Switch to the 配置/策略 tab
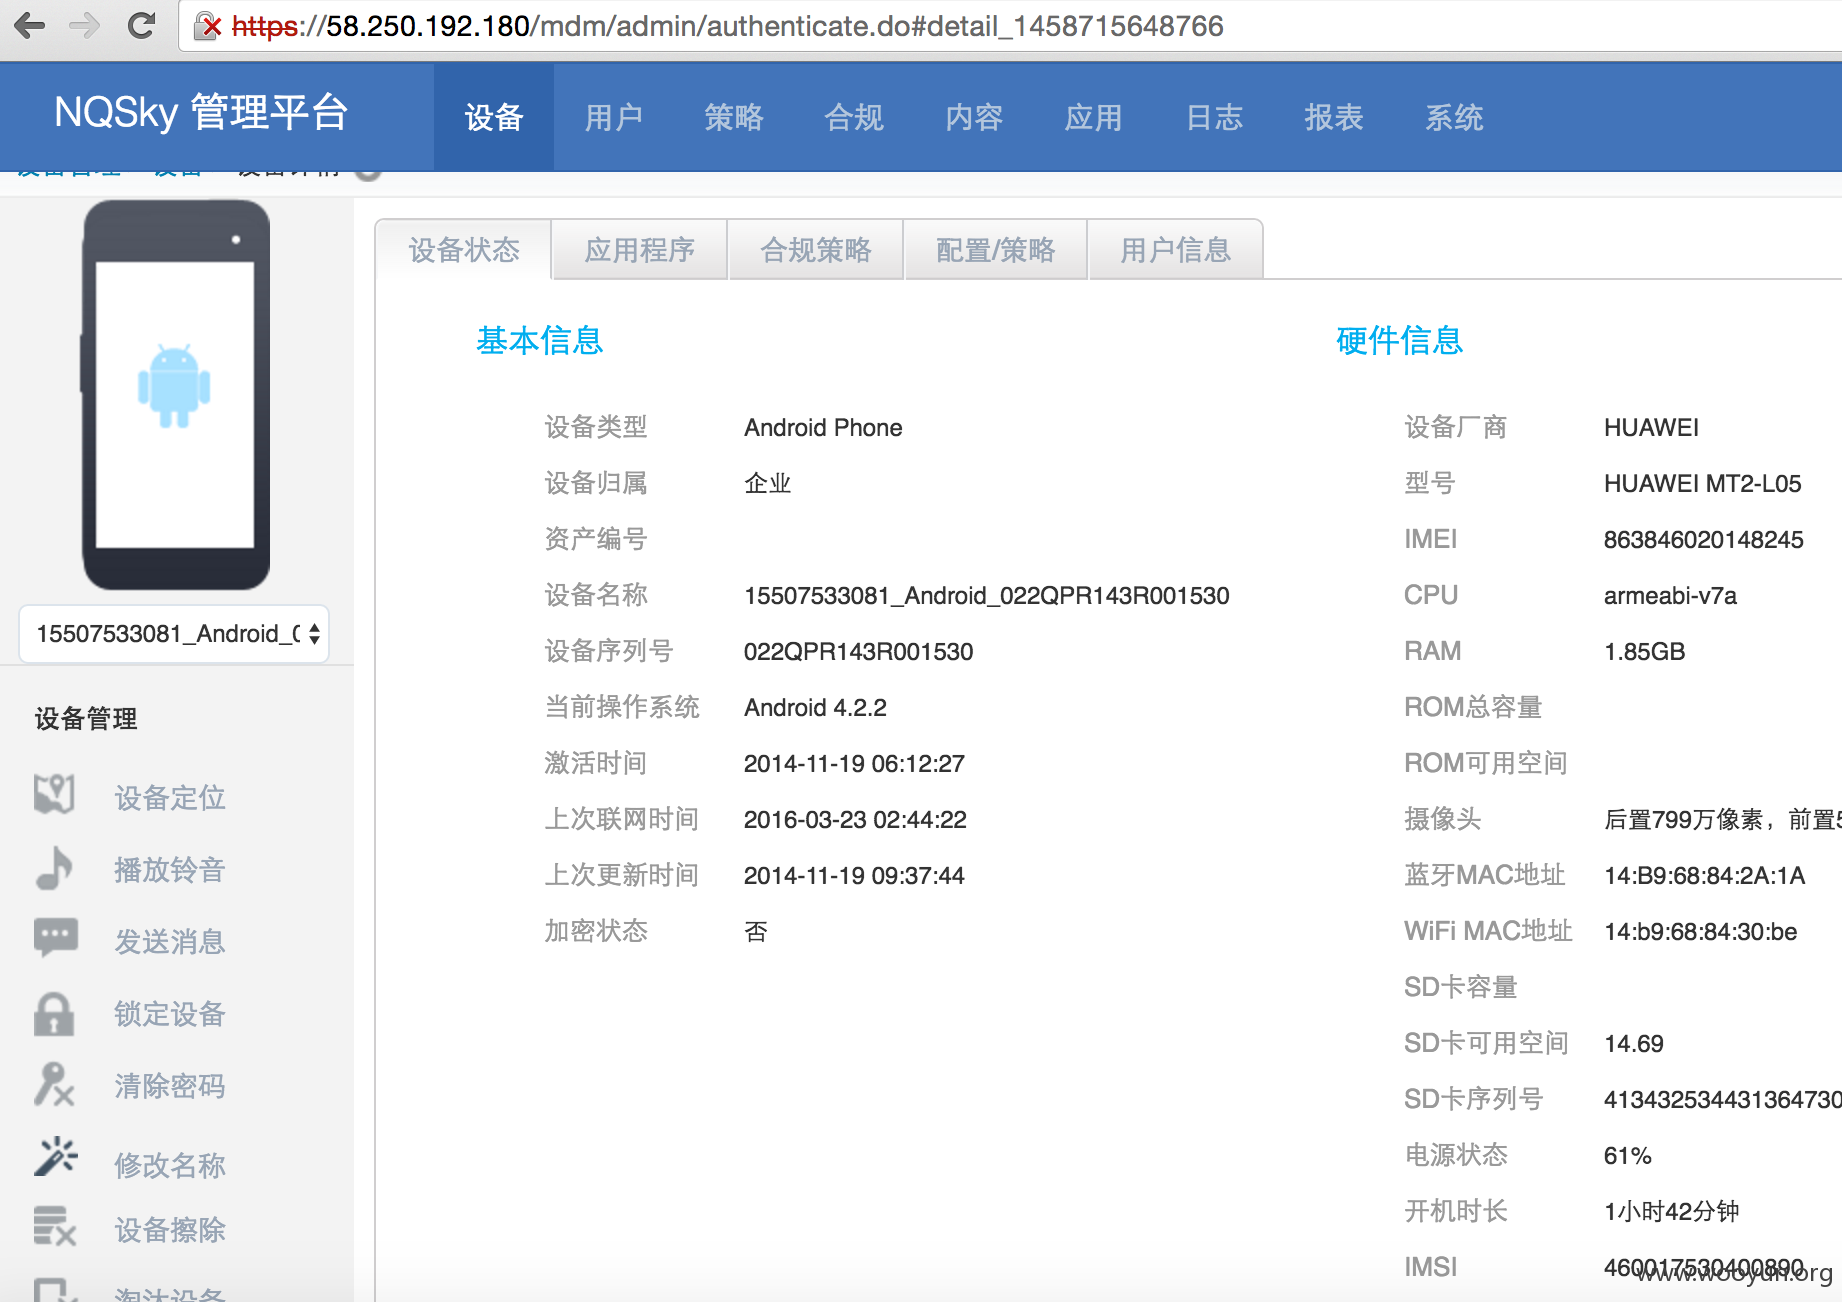Screen dimensions: 1842x1302 (996, 250)
